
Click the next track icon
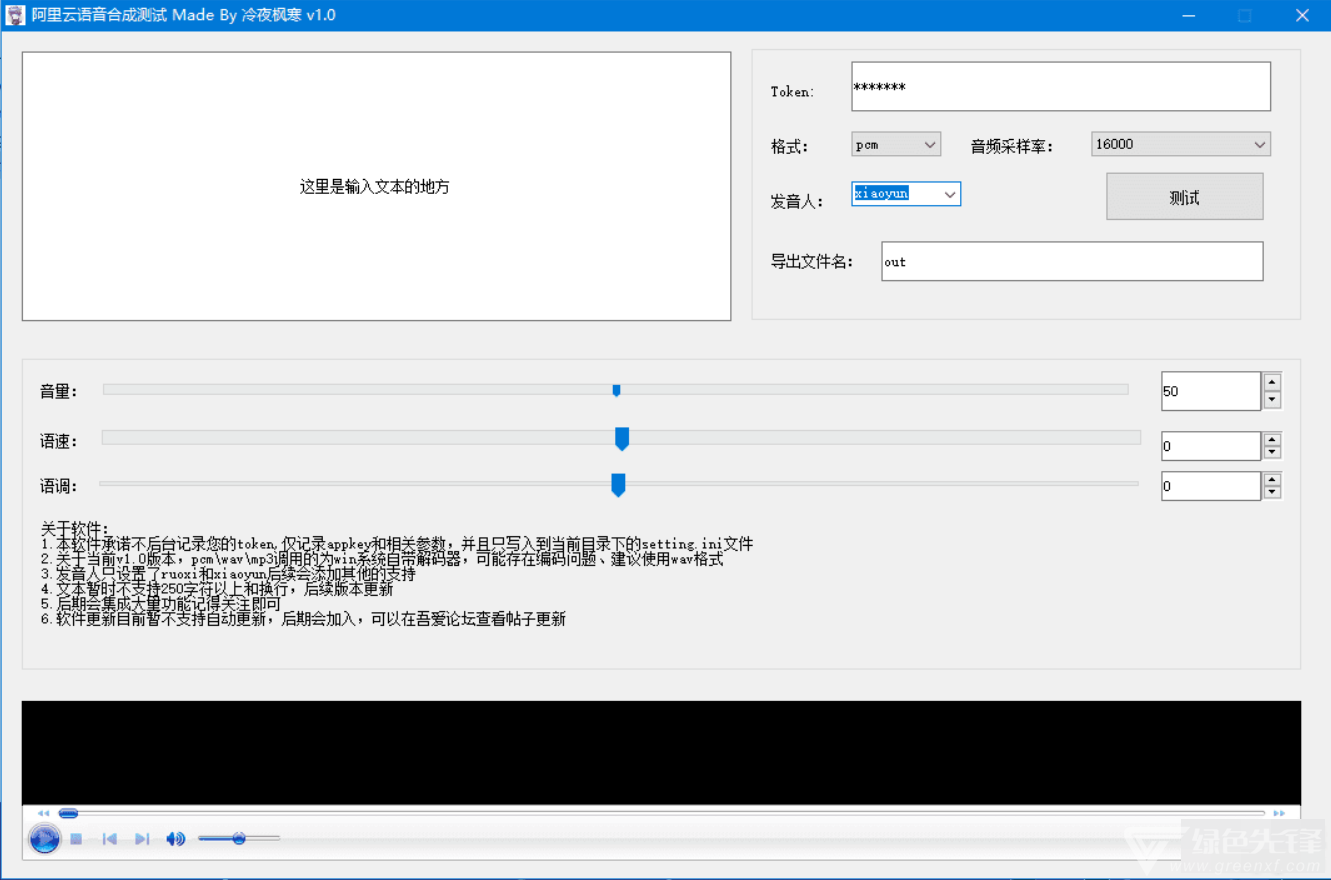click(x=142, y=839)
